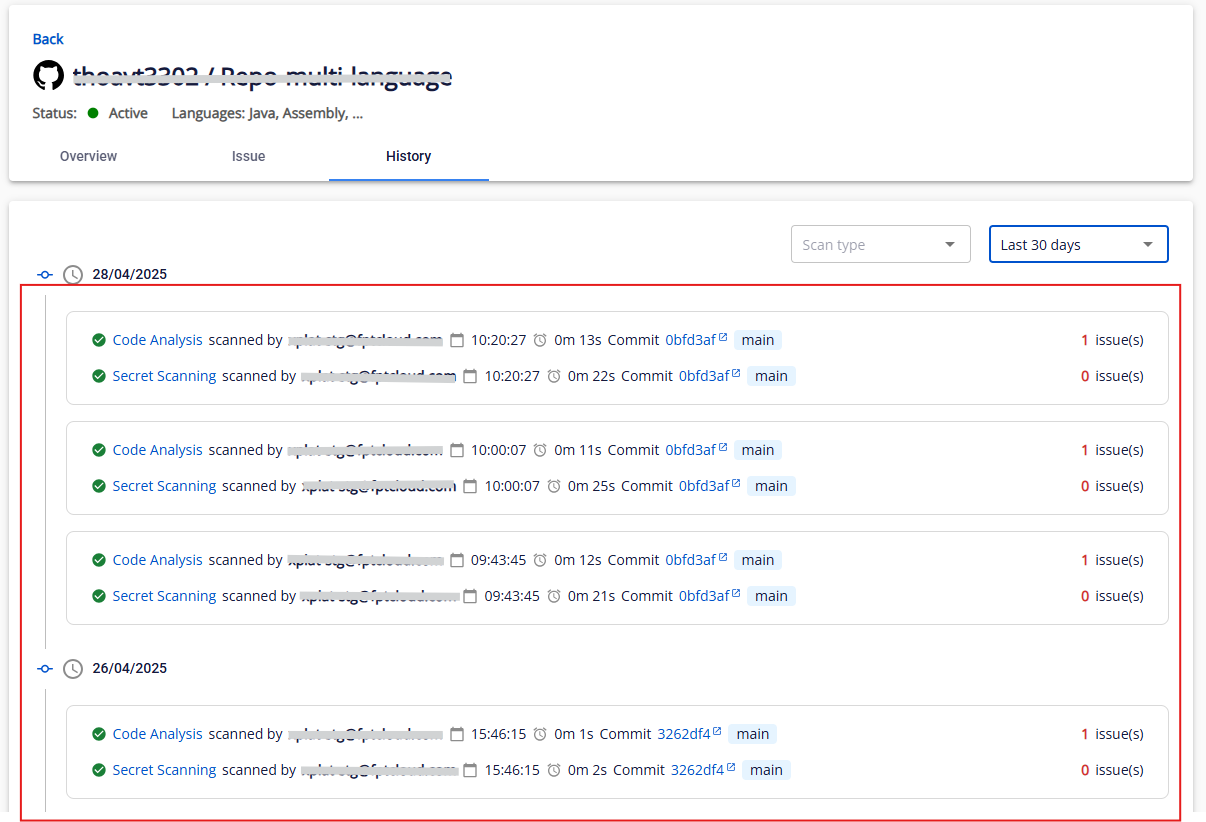The width and height of the screenshot is (1206, 822).
Task: Click the 1 issue(s) count in the 0m 1s row
Action: click(1112, 734)
